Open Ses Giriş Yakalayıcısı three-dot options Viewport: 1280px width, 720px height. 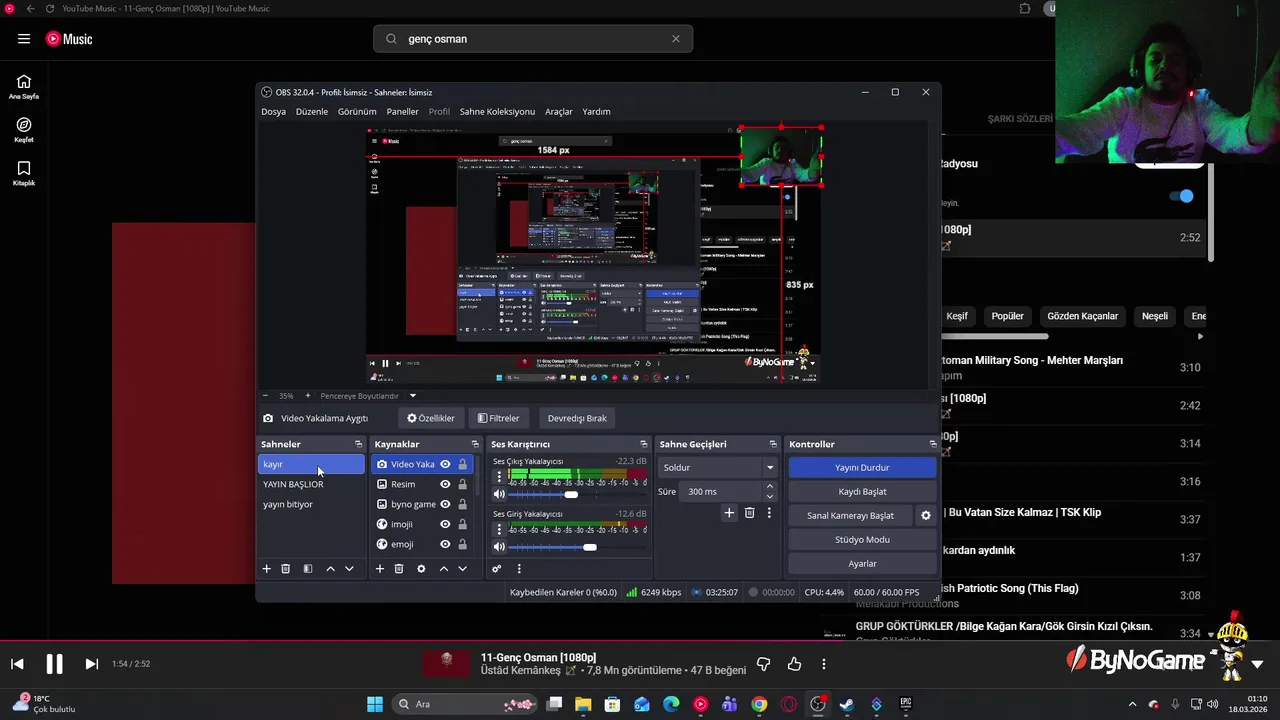tap(499, 529)
